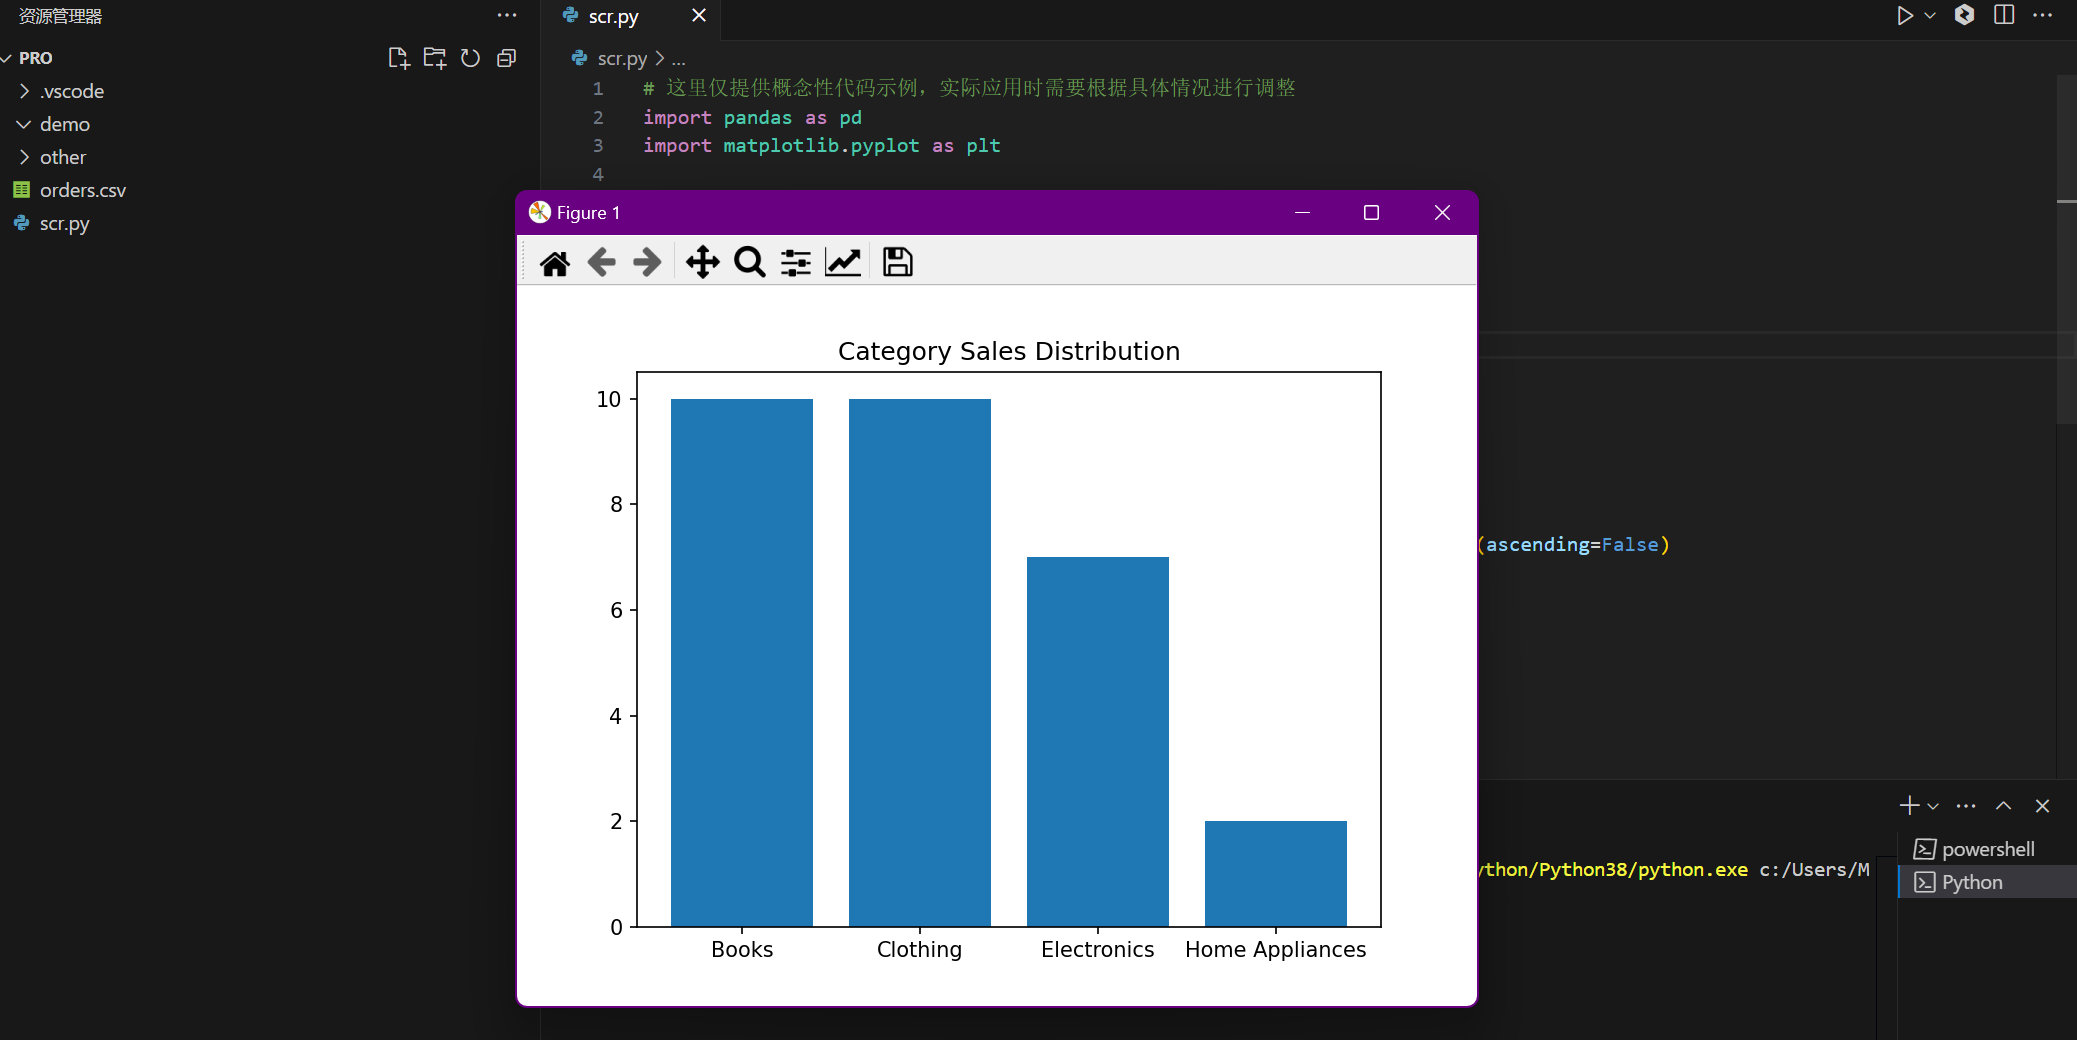Go back to previous view in Figure toolbar
The image size is (2077, 1040).
click(601, 263)
